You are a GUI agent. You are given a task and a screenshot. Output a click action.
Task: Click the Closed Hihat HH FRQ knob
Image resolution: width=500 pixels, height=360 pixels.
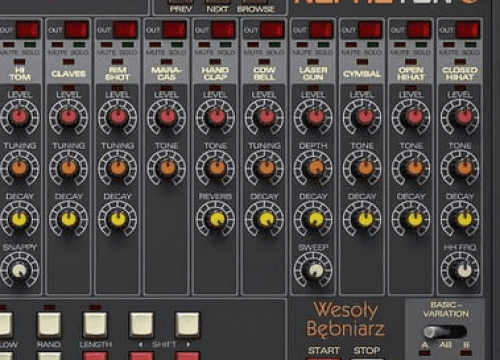[460, 270]
